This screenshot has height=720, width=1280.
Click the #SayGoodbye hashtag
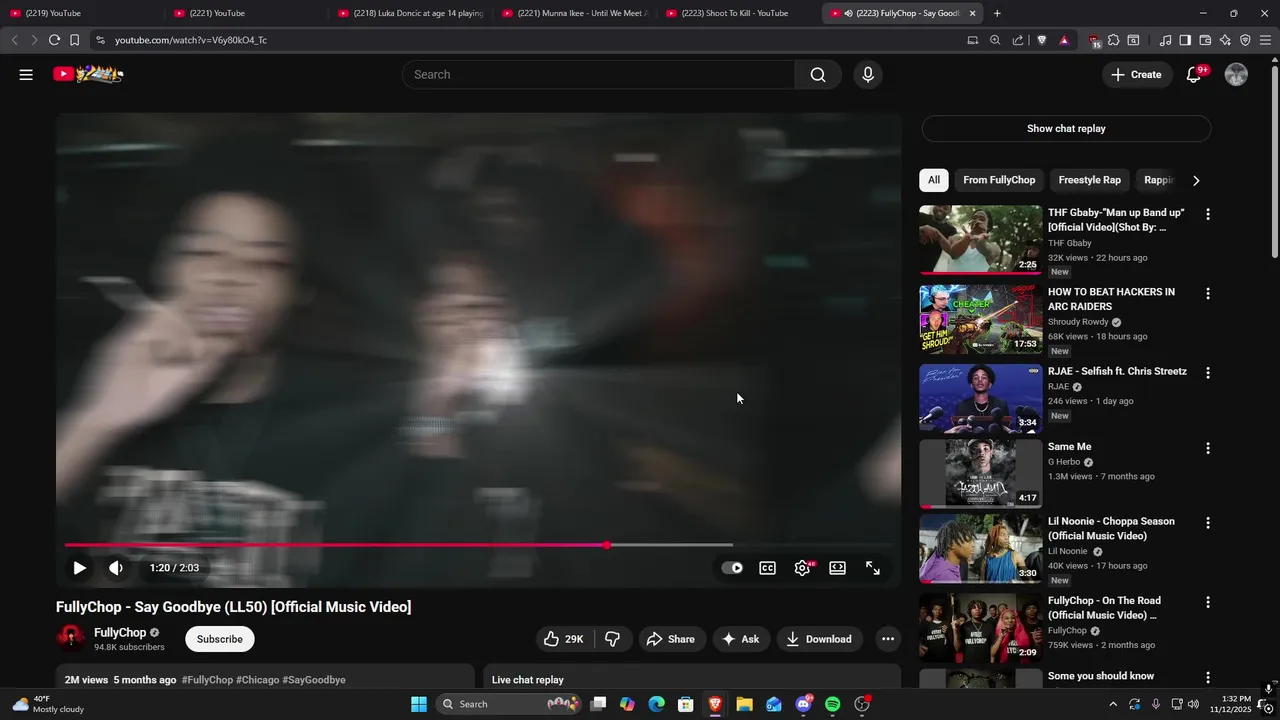tap(314, 680)
